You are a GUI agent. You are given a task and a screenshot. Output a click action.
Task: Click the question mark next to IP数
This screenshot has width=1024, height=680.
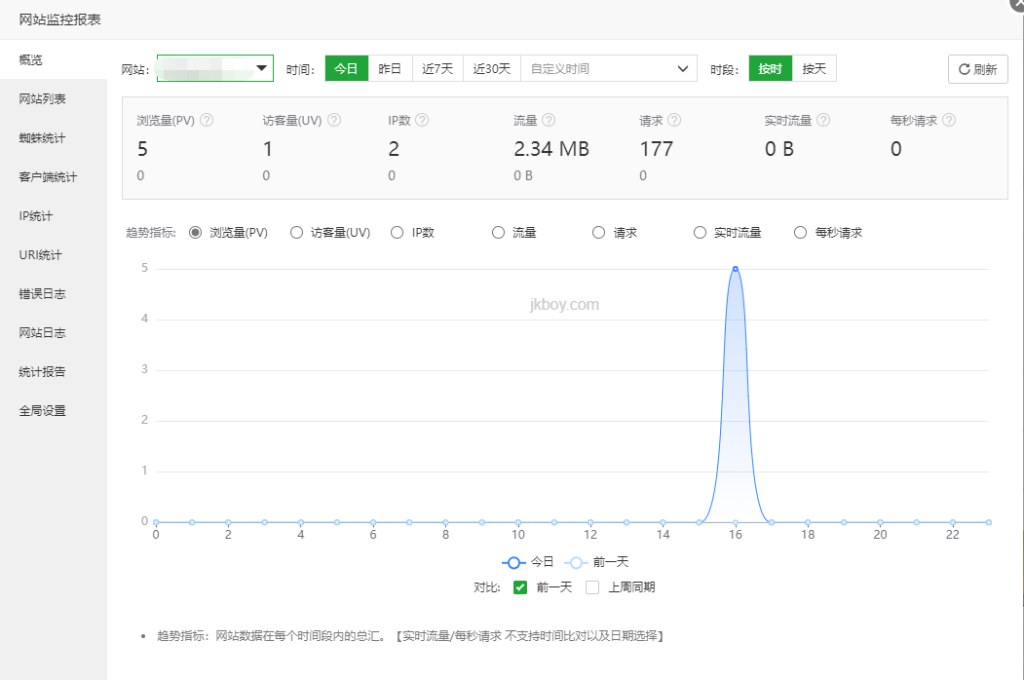pyautogui.click(x=422, y=120)
